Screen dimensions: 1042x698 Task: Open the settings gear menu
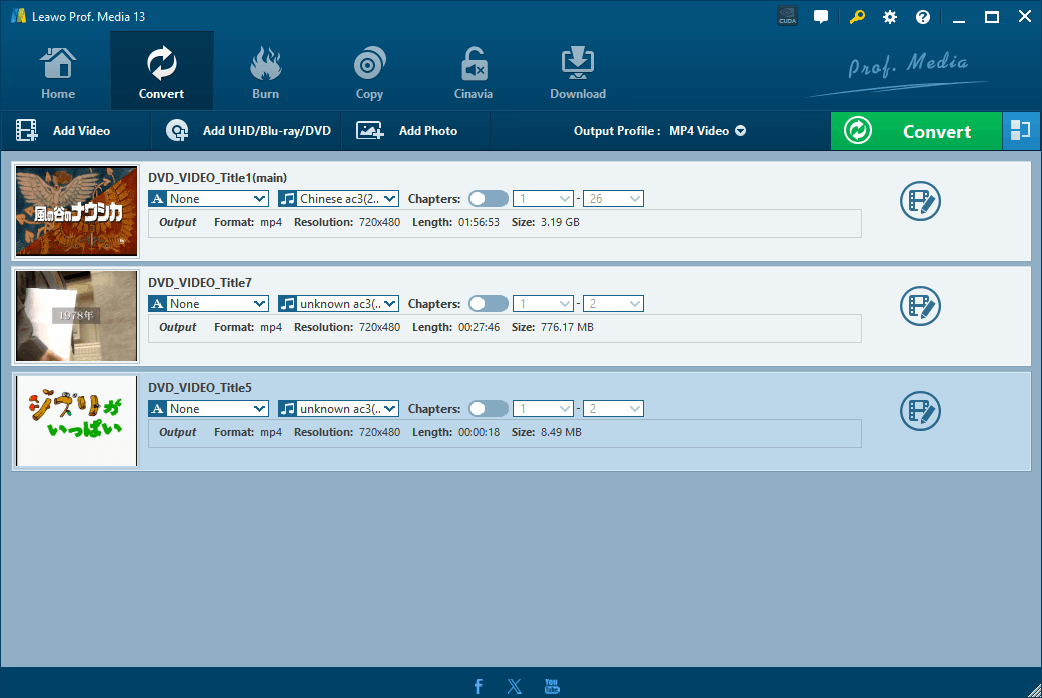point(889,16)
